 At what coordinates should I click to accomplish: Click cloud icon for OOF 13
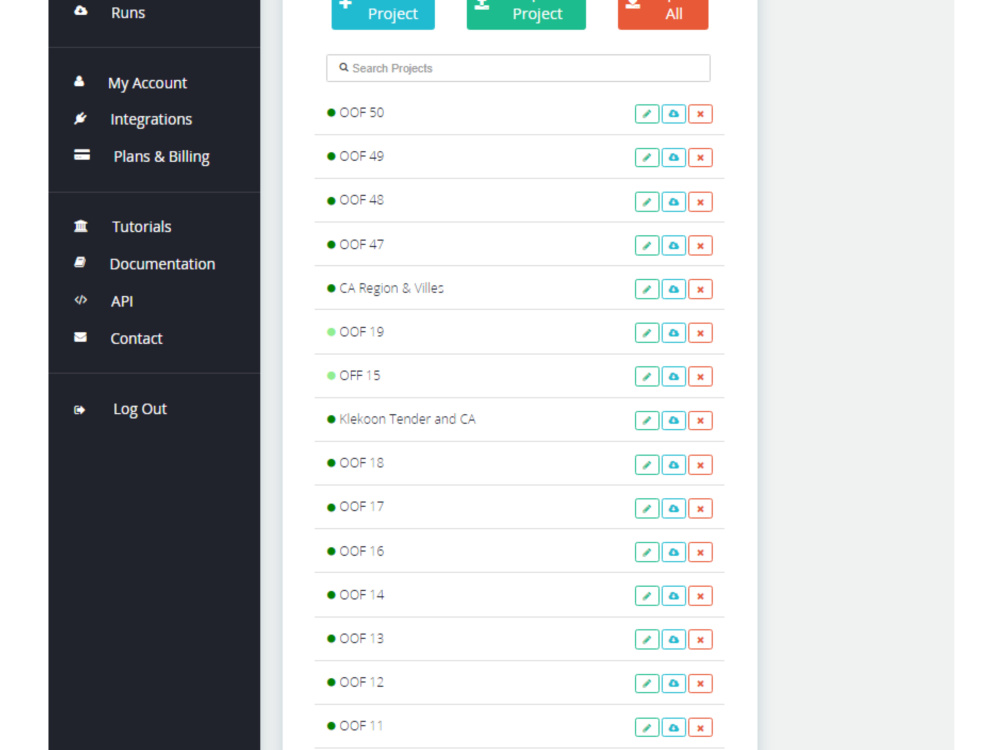point(673,640)
